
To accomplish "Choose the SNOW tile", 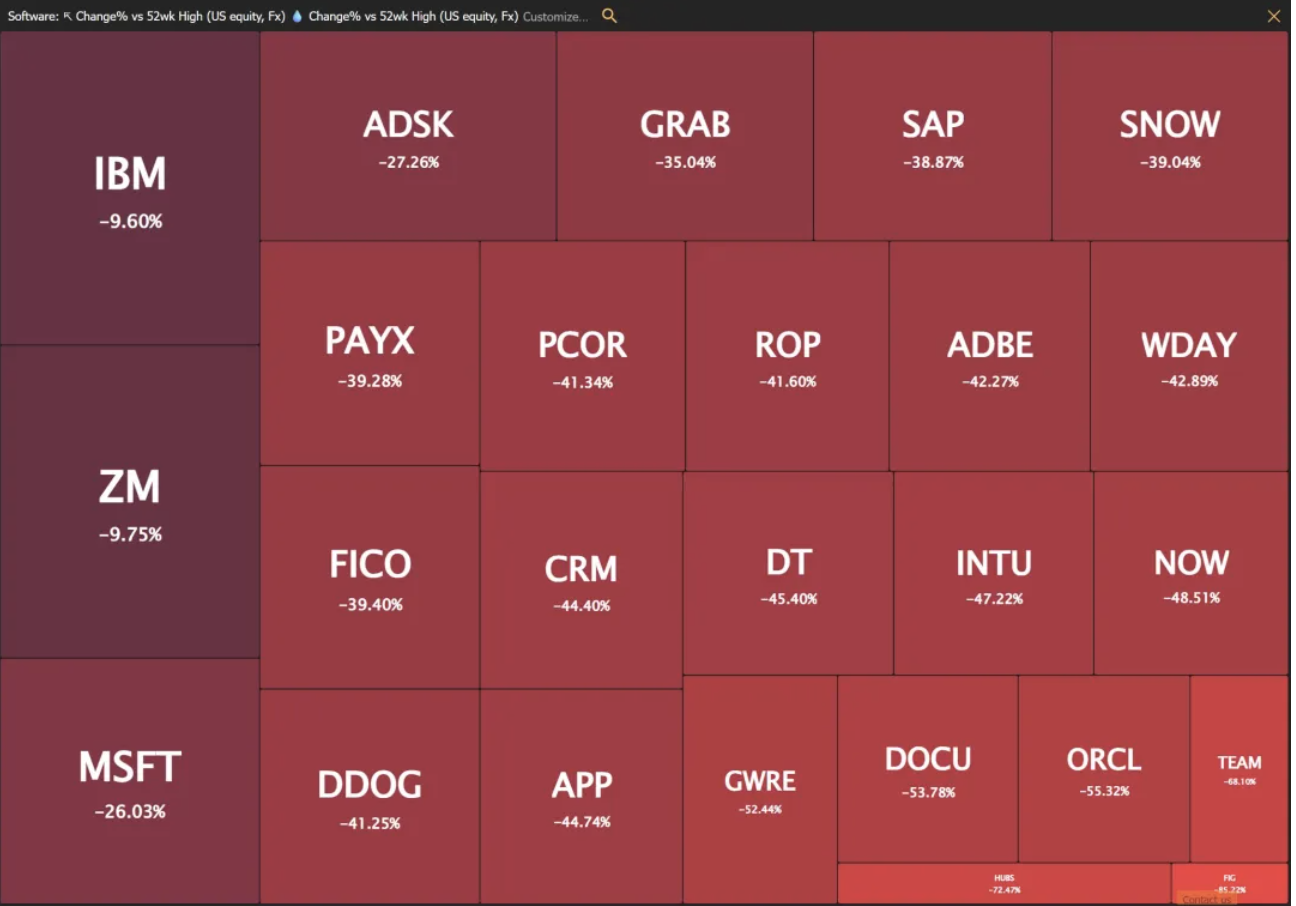I will (x=1169, y=136).
